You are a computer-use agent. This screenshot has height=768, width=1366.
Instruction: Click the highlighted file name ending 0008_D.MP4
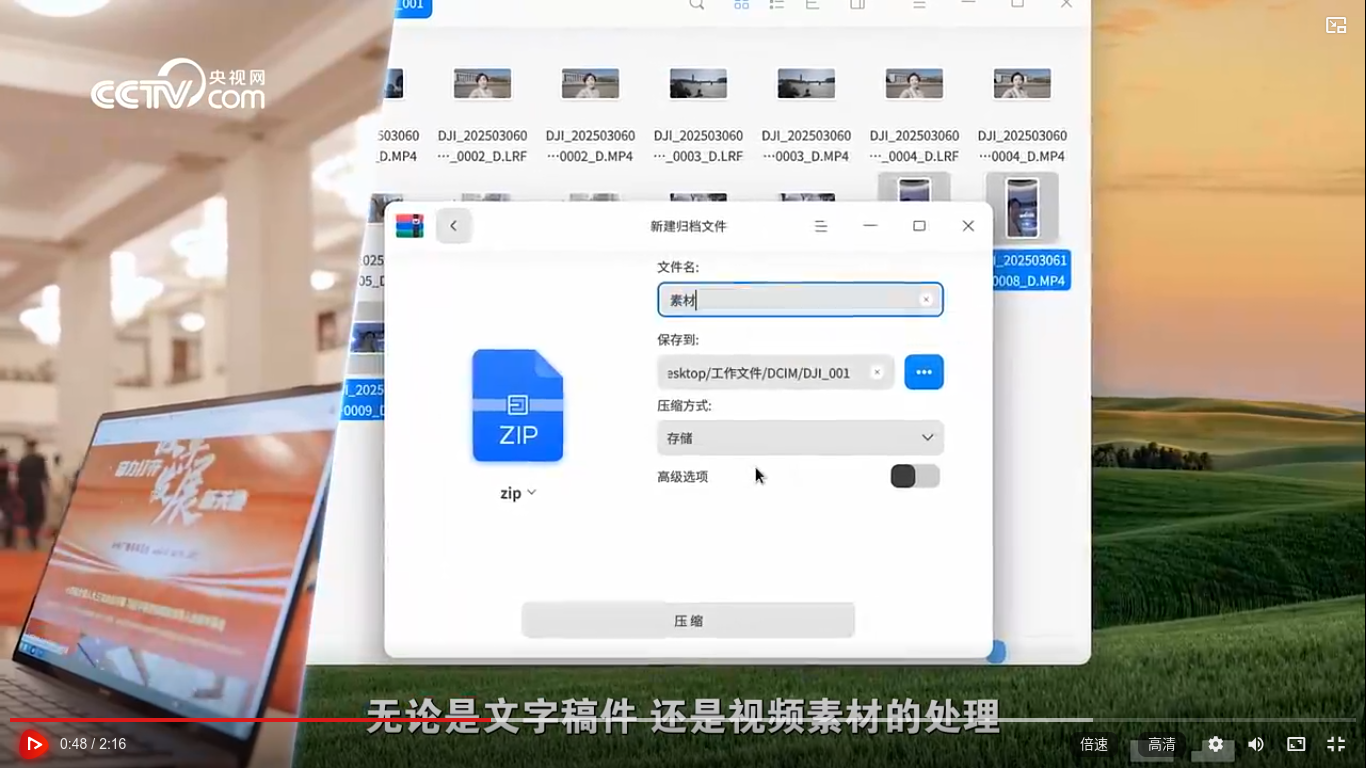1031,270
